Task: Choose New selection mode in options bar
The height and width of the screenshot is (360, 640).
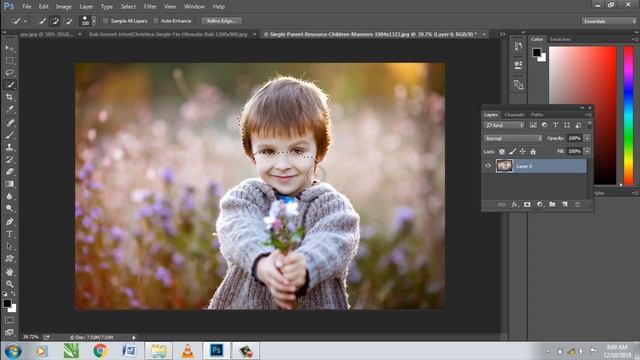Action: tap(42, 21)
